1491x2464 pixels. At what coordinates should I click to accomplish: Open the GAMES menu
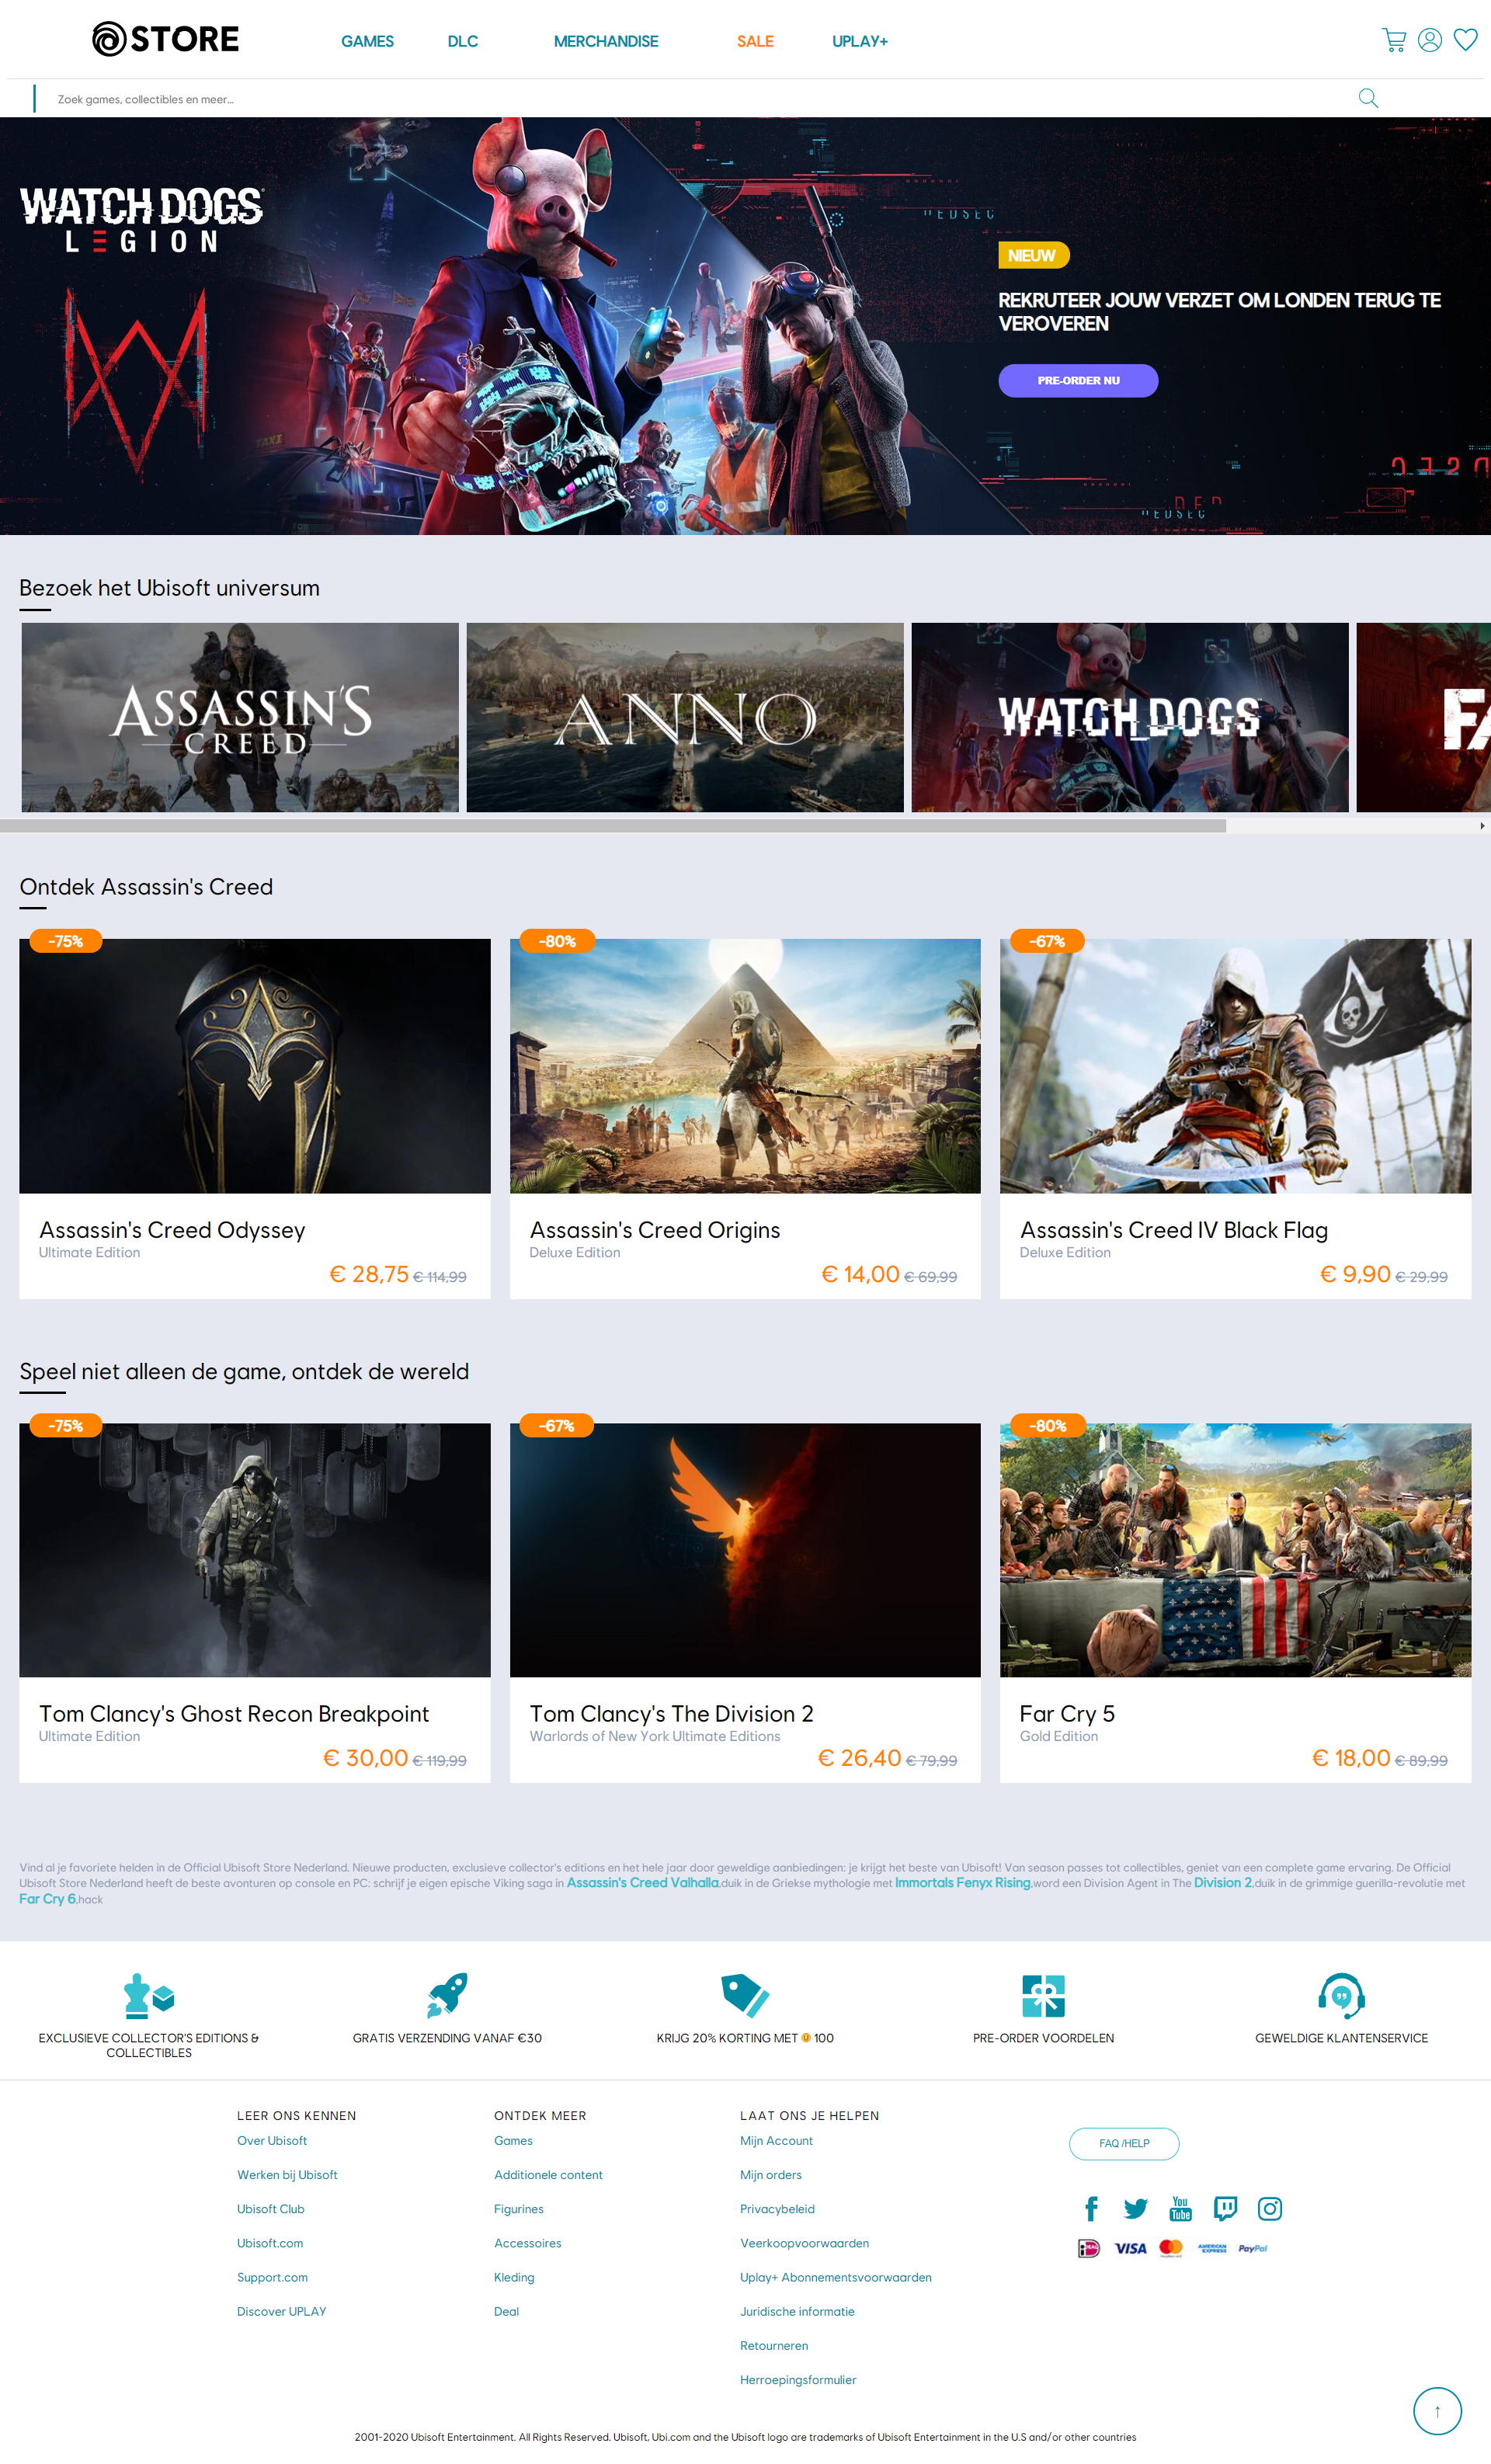(x=367, y=41)
